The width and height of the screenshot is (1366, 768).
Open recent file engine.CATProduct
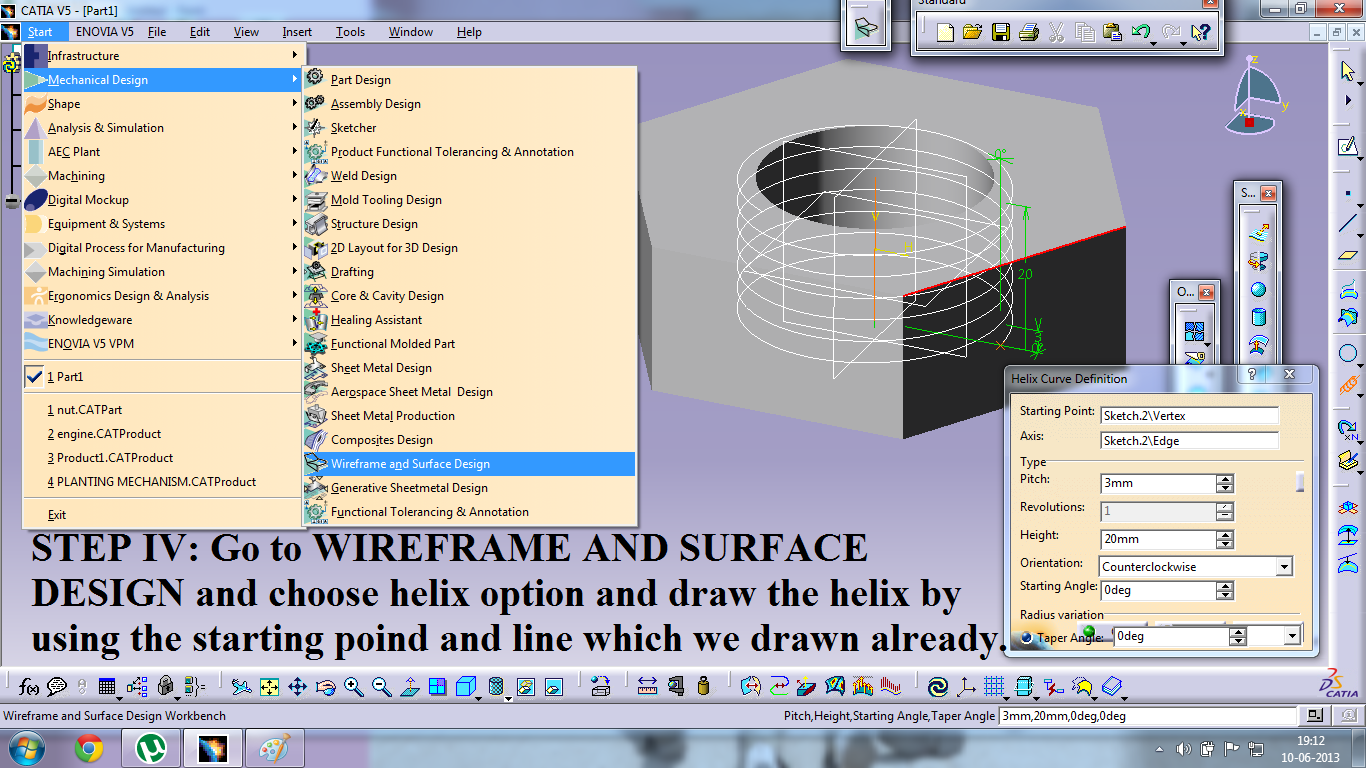(162, 434)
